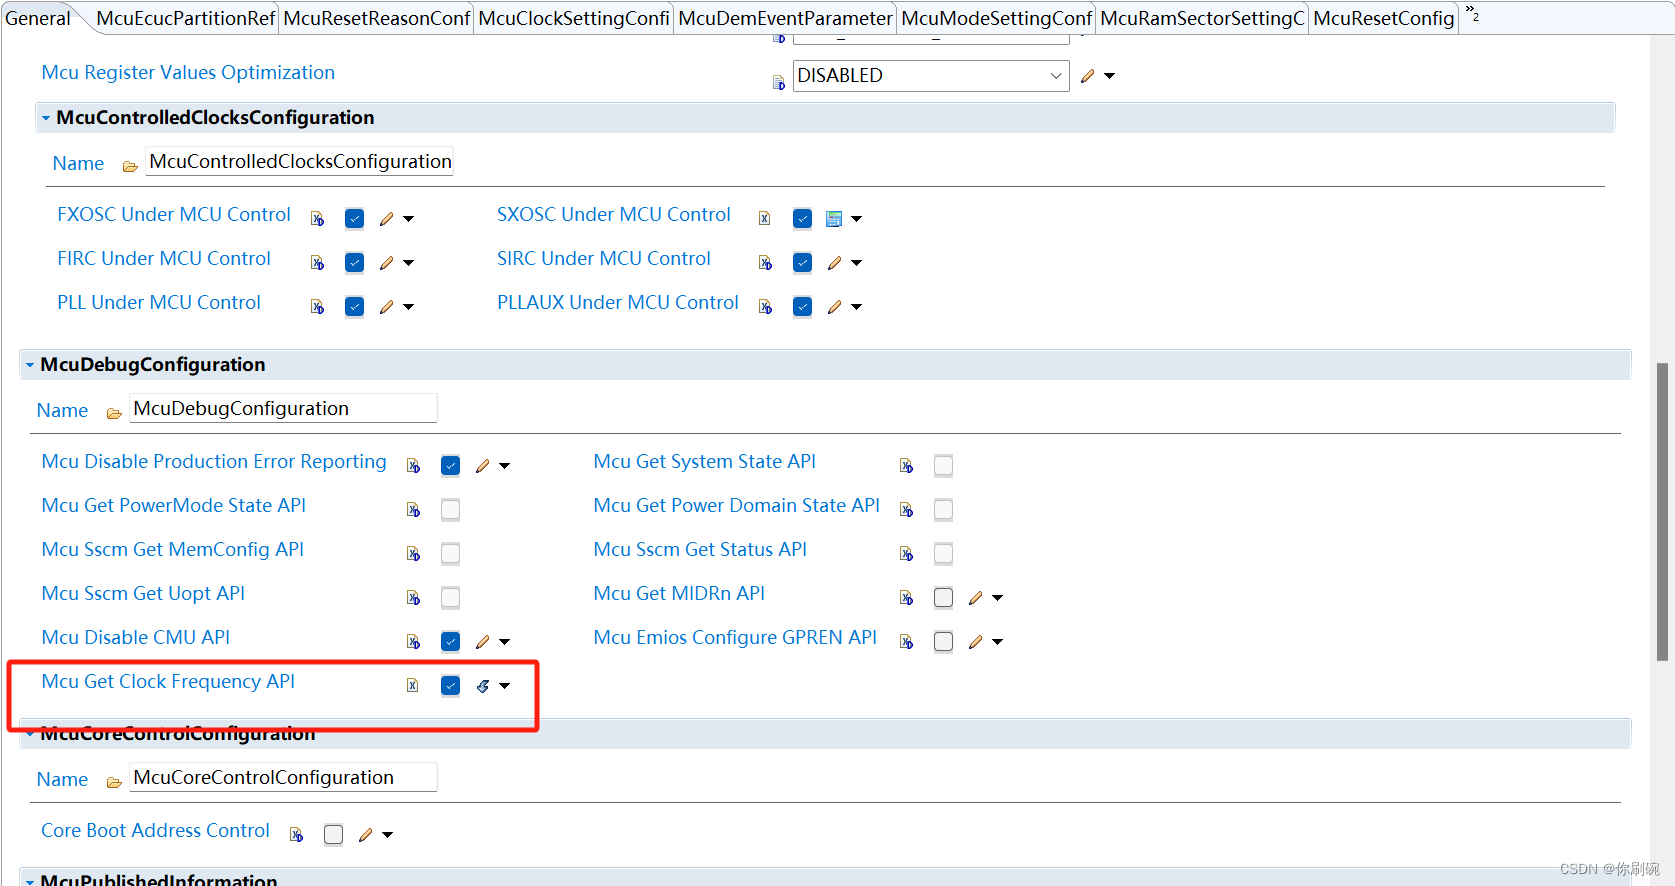1675x886 pixels.
Task: Open dropdown arrow beside FXOSC edit pencil
Action: tap(409, 219)
